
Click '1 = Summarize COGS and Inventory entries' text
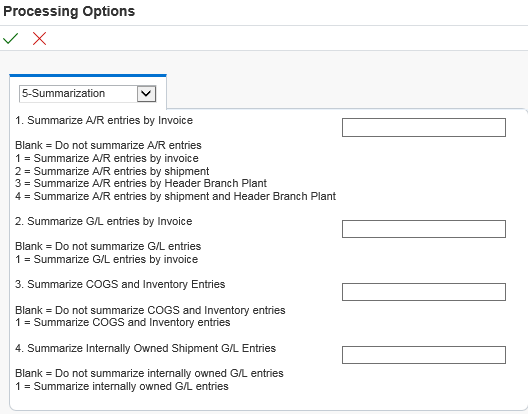pos(123,322)
